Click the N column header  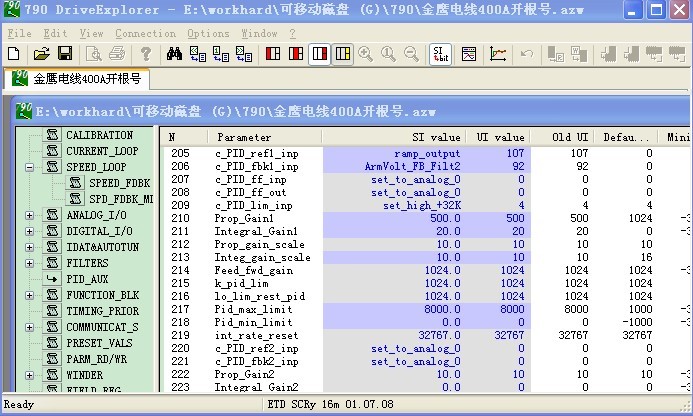pyautogui.click(x=183, y=137)
